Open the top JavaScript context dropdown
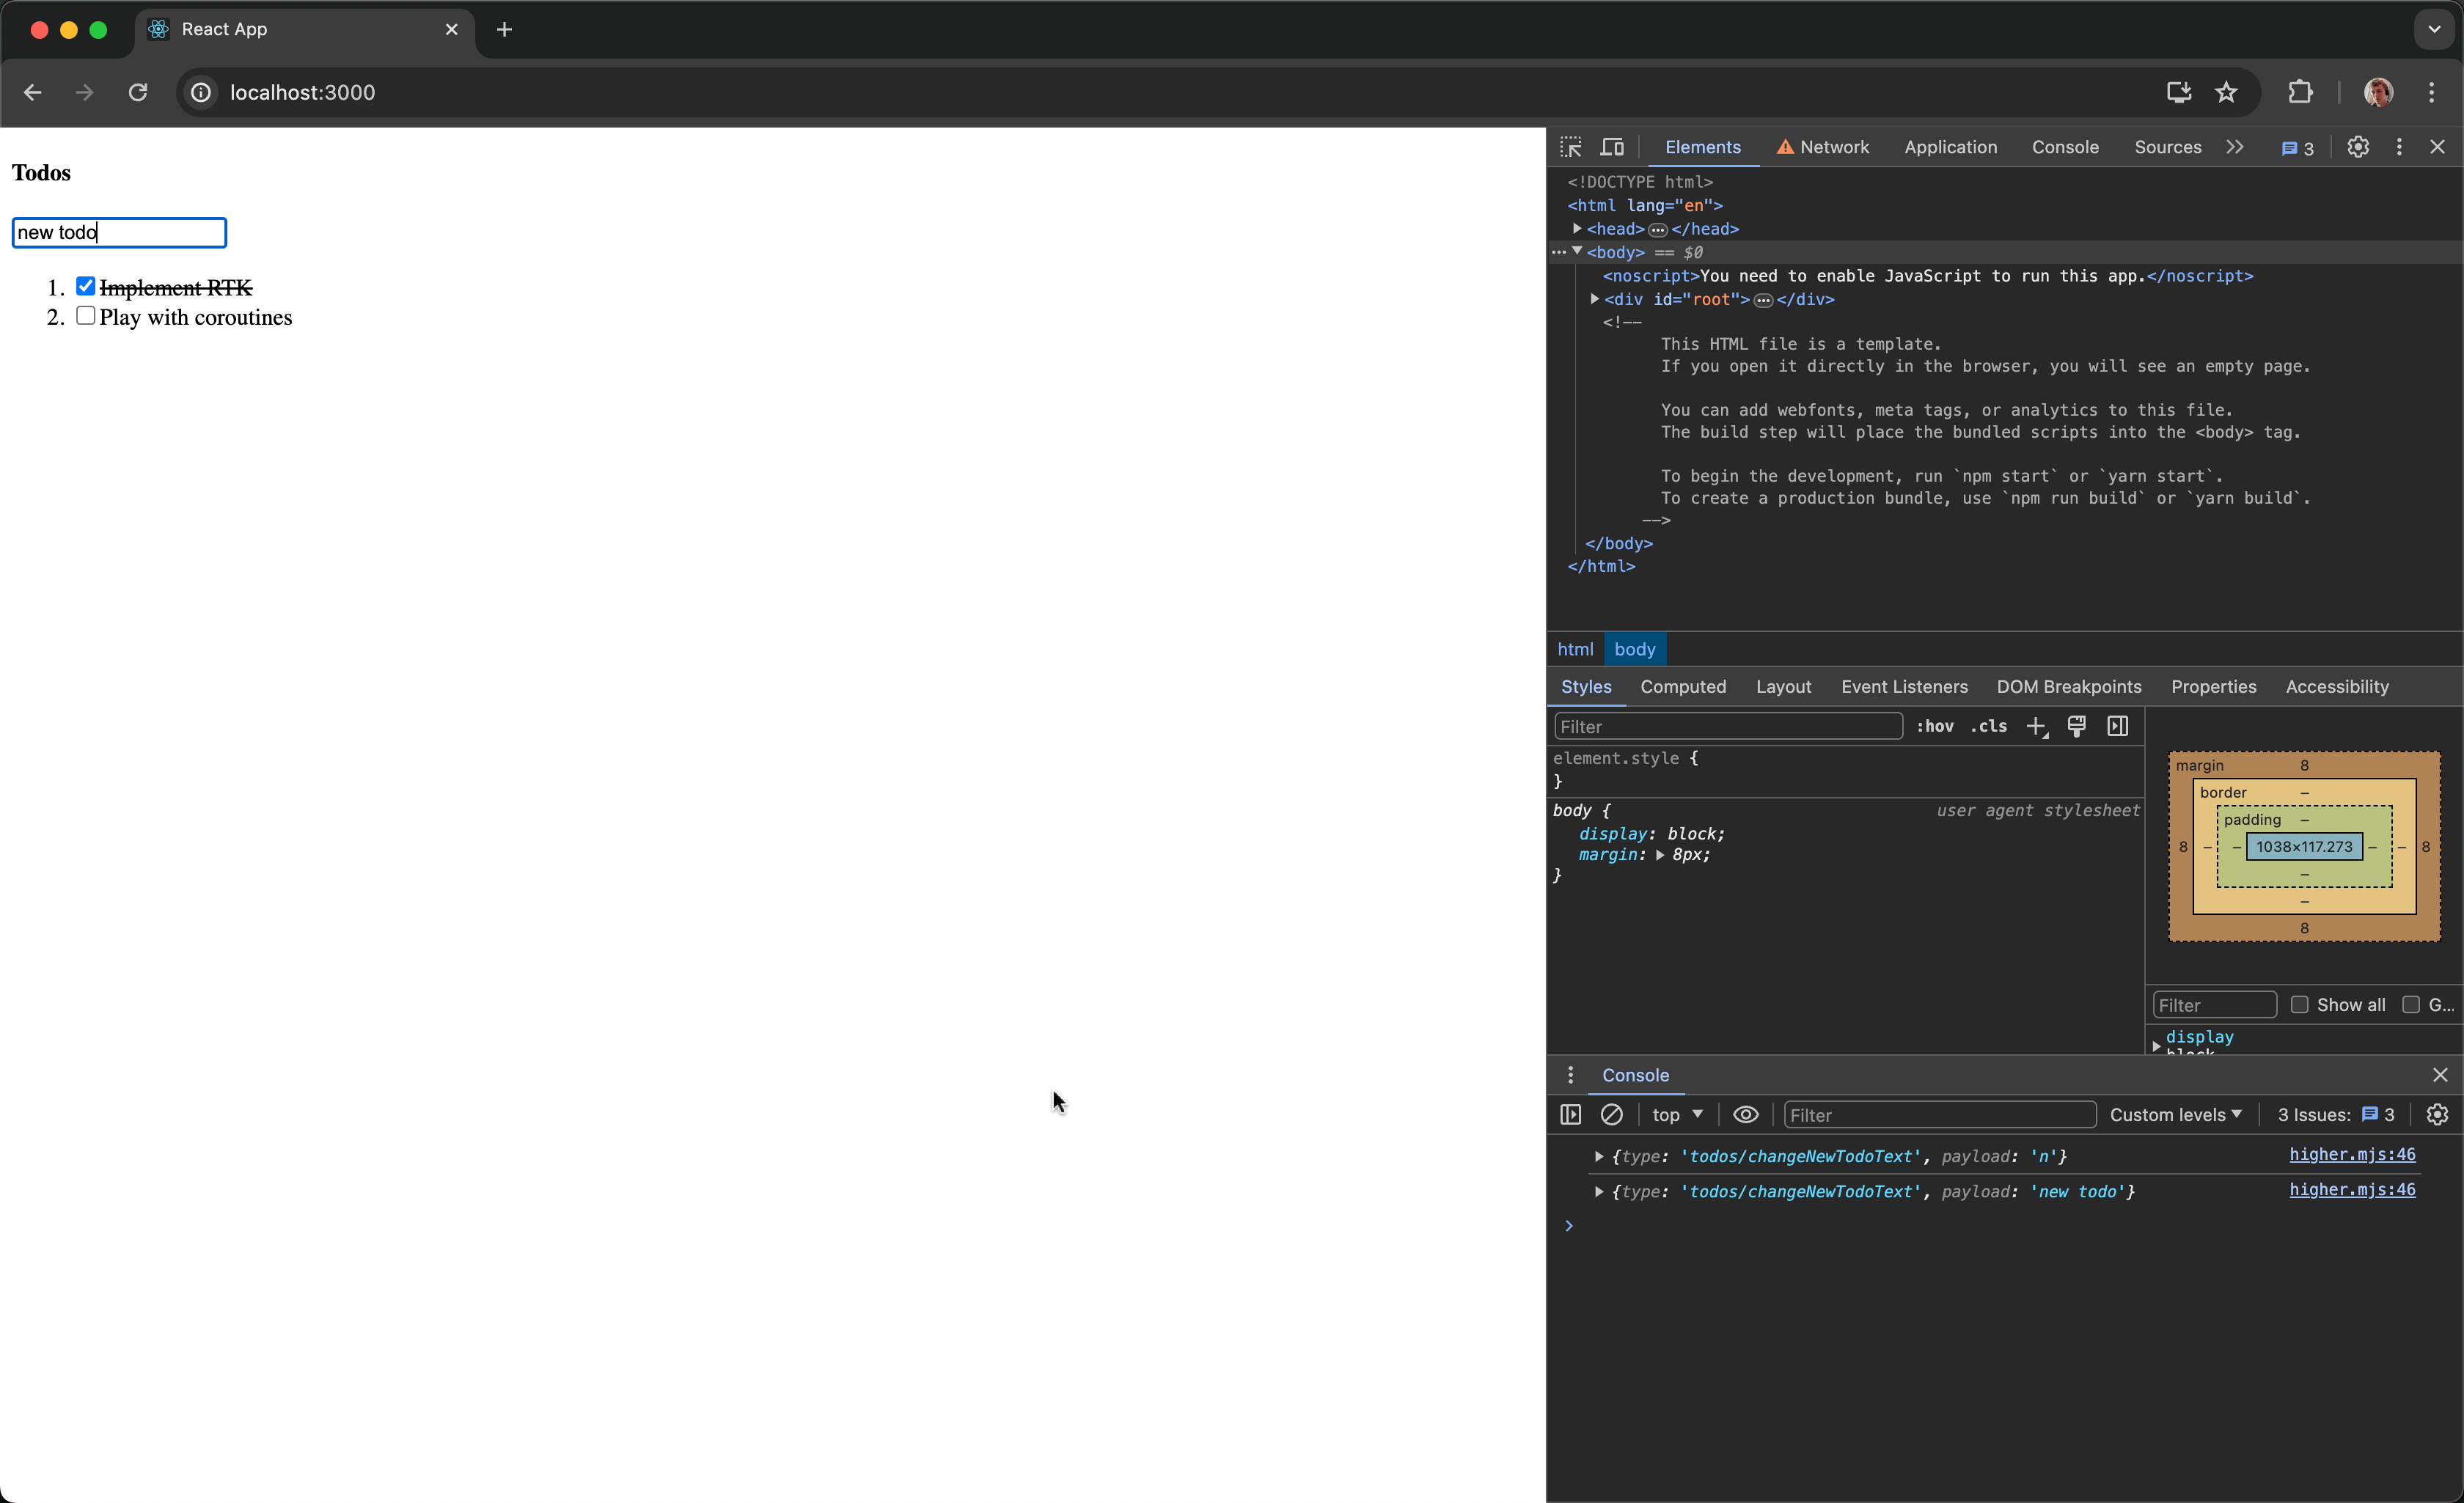 click(1677, 1114)
